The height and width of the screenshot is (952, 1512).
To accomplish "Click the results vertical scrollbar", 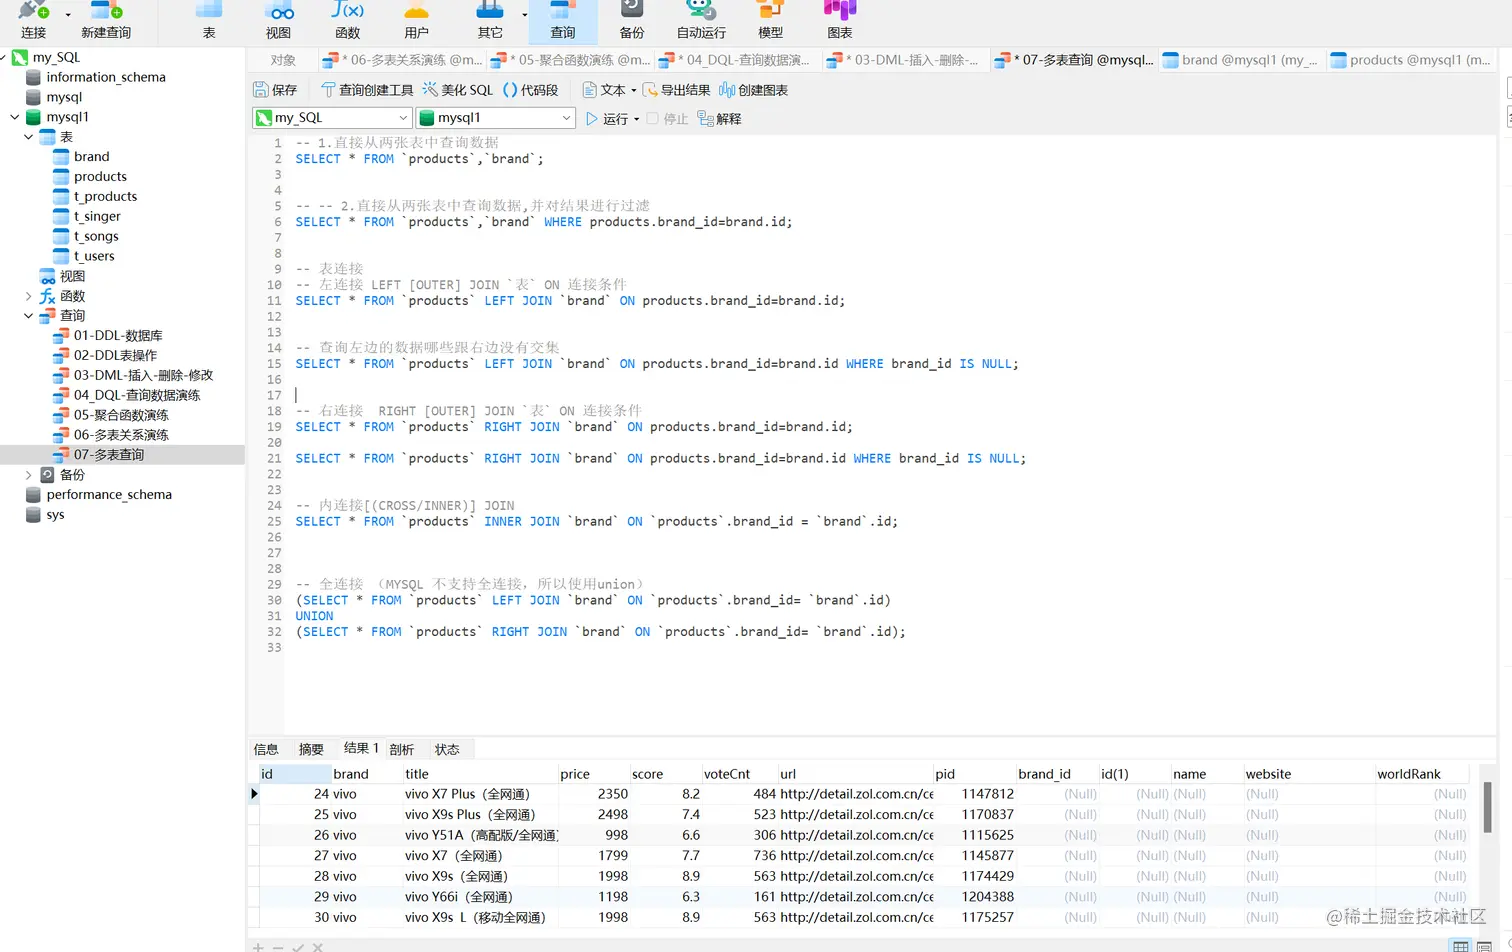I will [1487, 808].
